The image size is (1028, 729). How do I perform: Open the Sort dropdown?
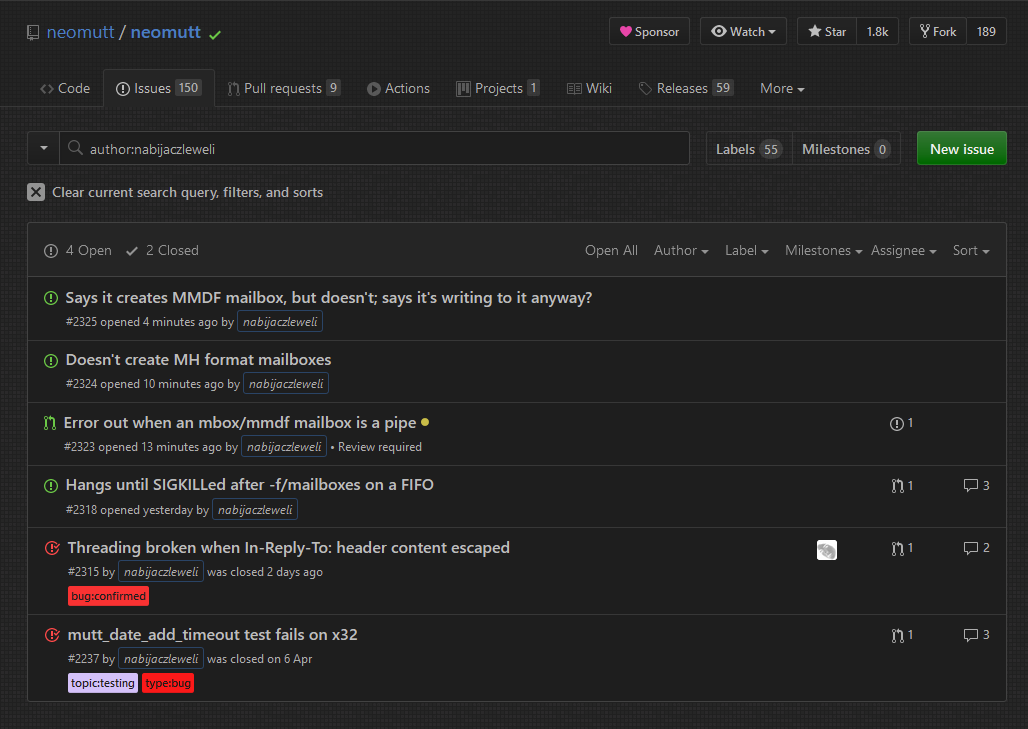pyautogui.click(x=970, y=251)
